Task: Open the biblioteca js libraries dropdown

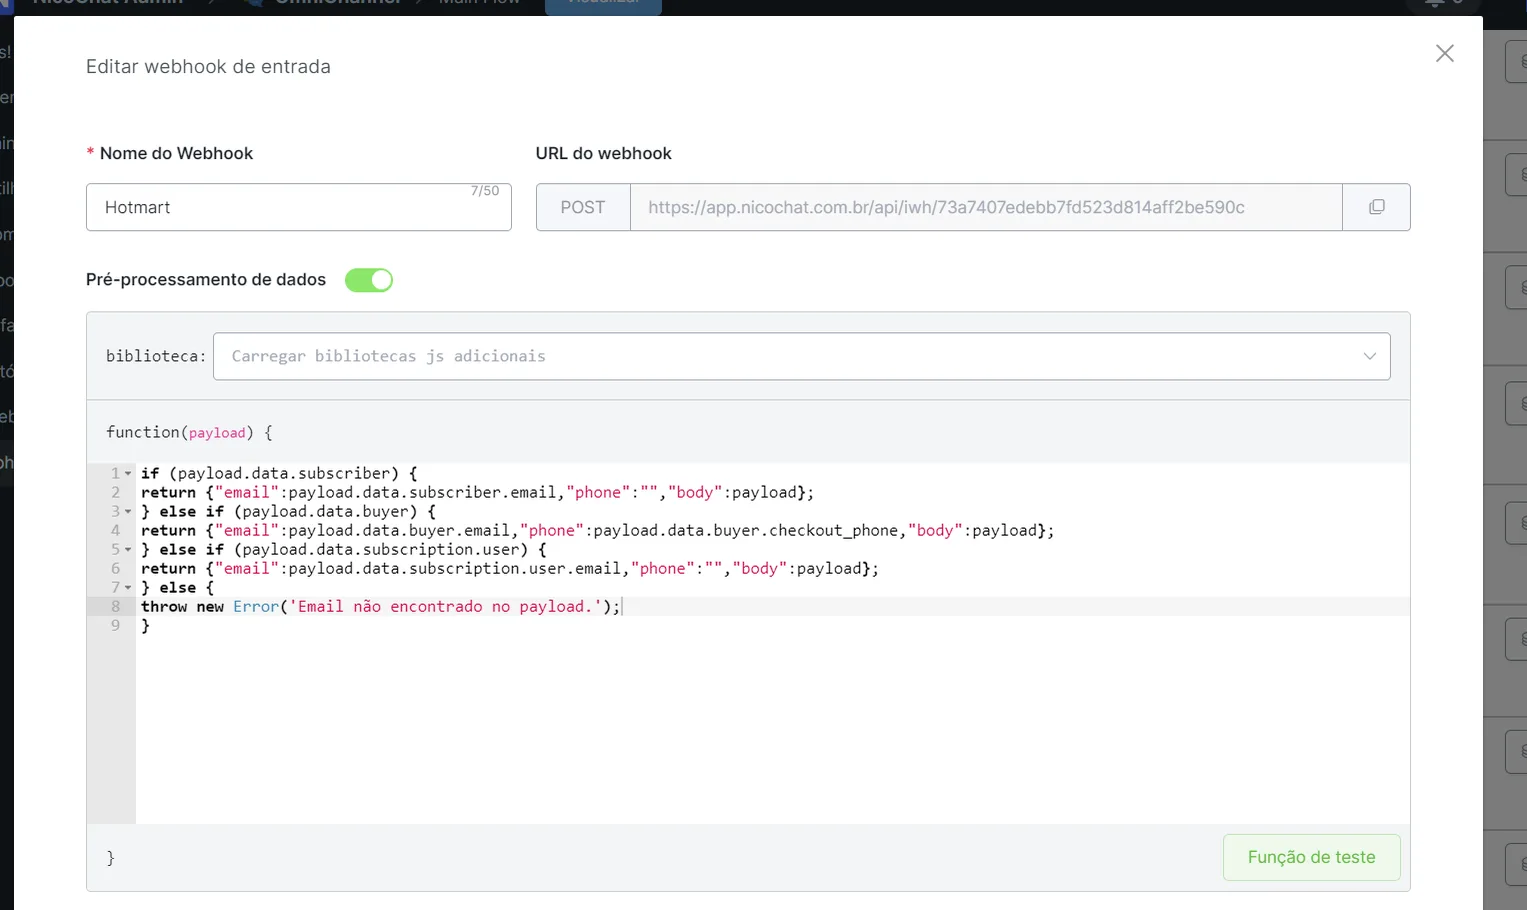Action: (x=801, y=356)
